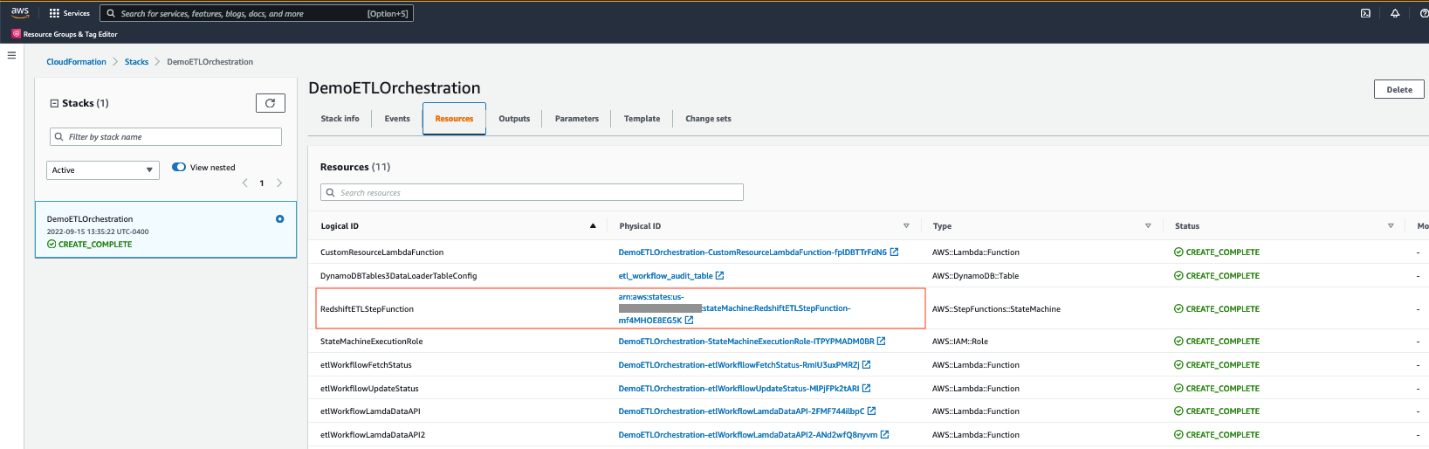Image resolution: width=1429 pixels, height=449 pixels.
Task: Click the AWS::StepFunctions::StateMachine type cell
Action: tap(996, 309)
